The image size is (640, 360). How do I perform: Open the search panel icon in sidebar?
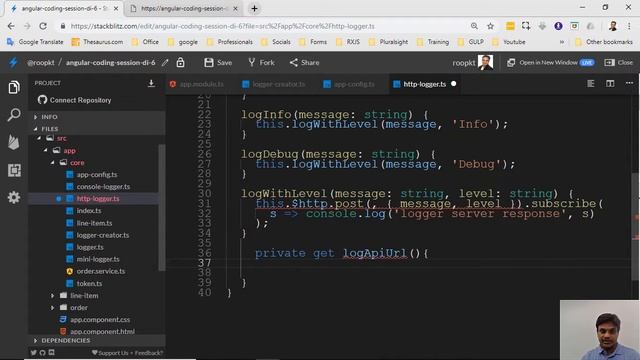[14, 114]
